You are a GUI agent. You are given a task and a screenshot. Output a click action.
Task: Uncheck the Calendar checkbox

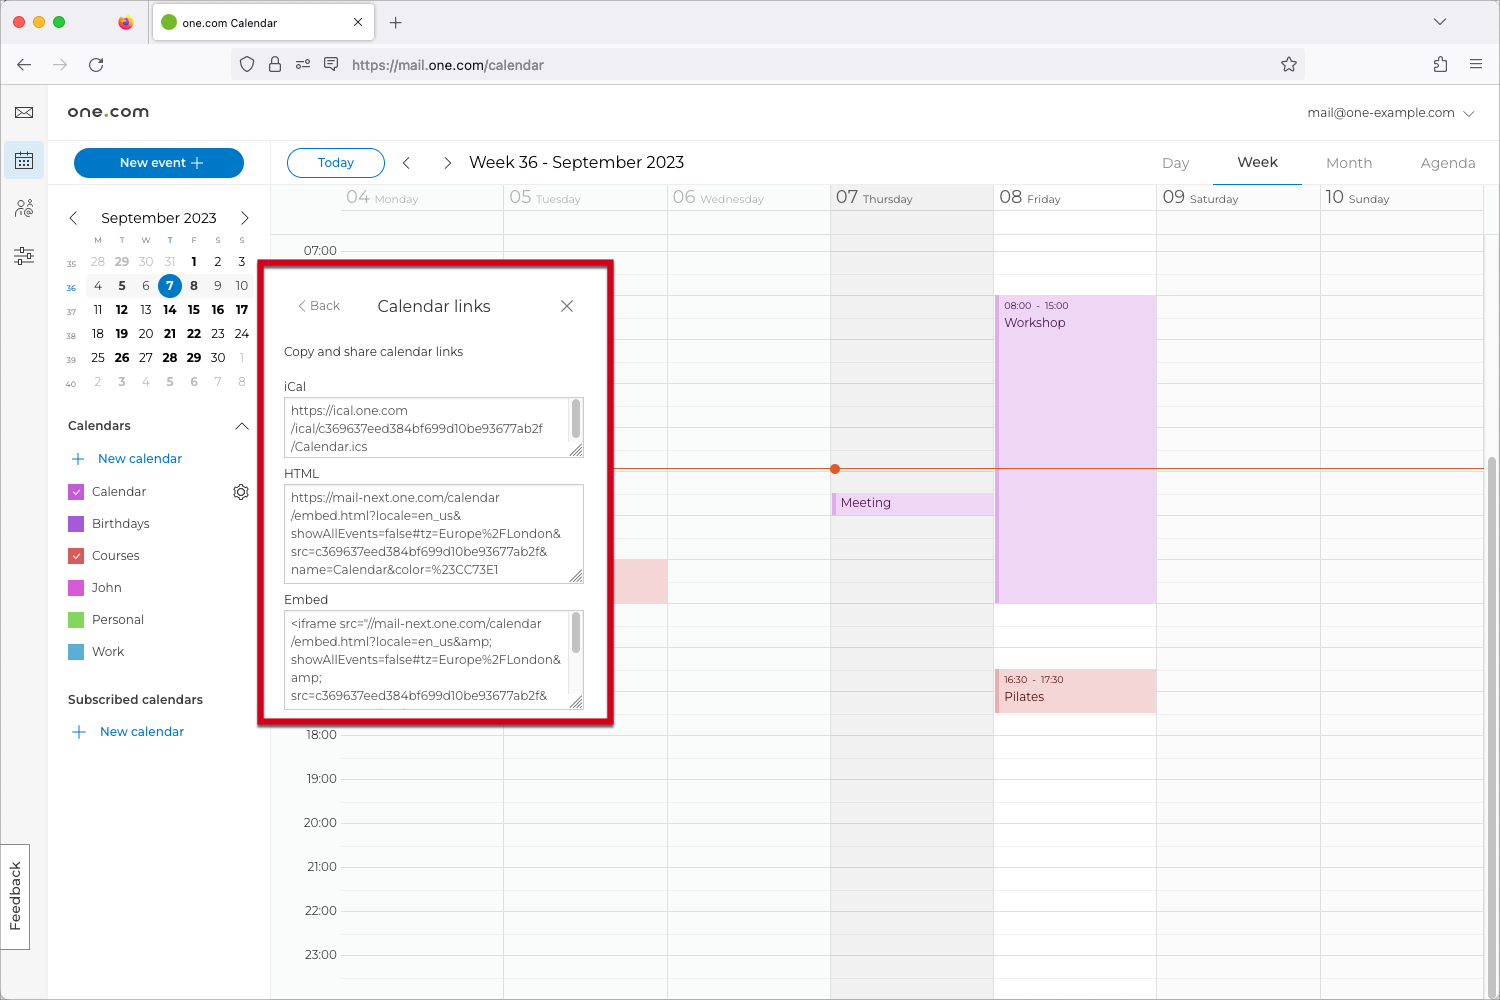[x=76, y=492]
